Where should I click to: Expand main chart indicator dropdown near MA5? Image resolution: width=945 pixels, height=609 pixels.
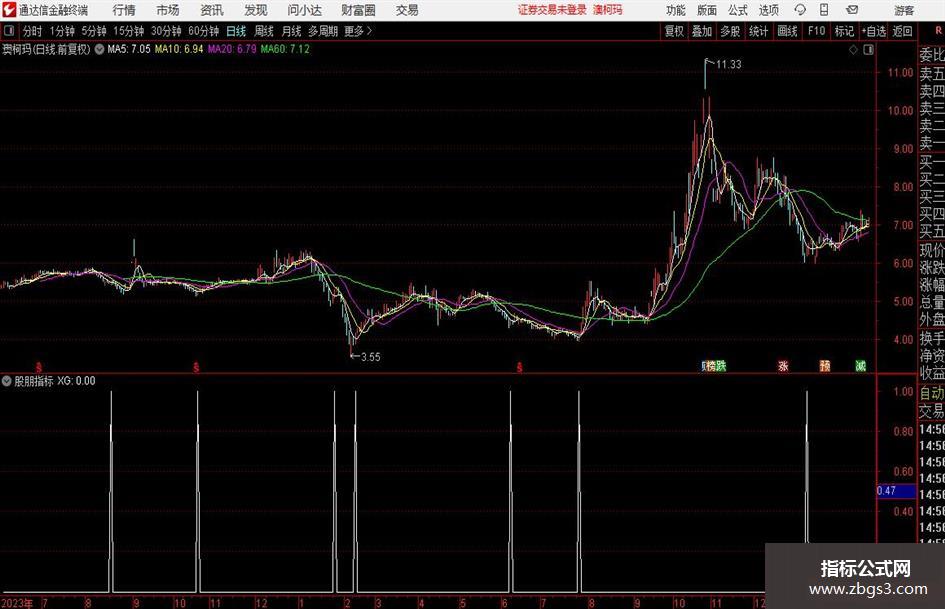click(99, 49)
